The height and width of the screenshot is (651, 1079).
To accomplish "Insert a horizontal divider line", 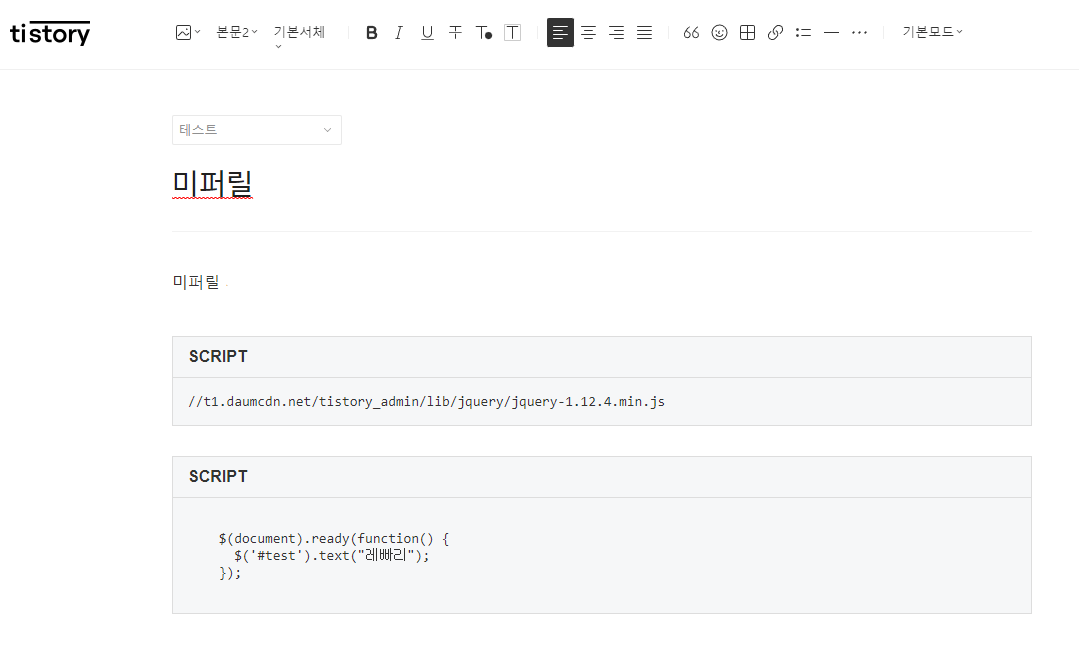I will tap(831, 32).
